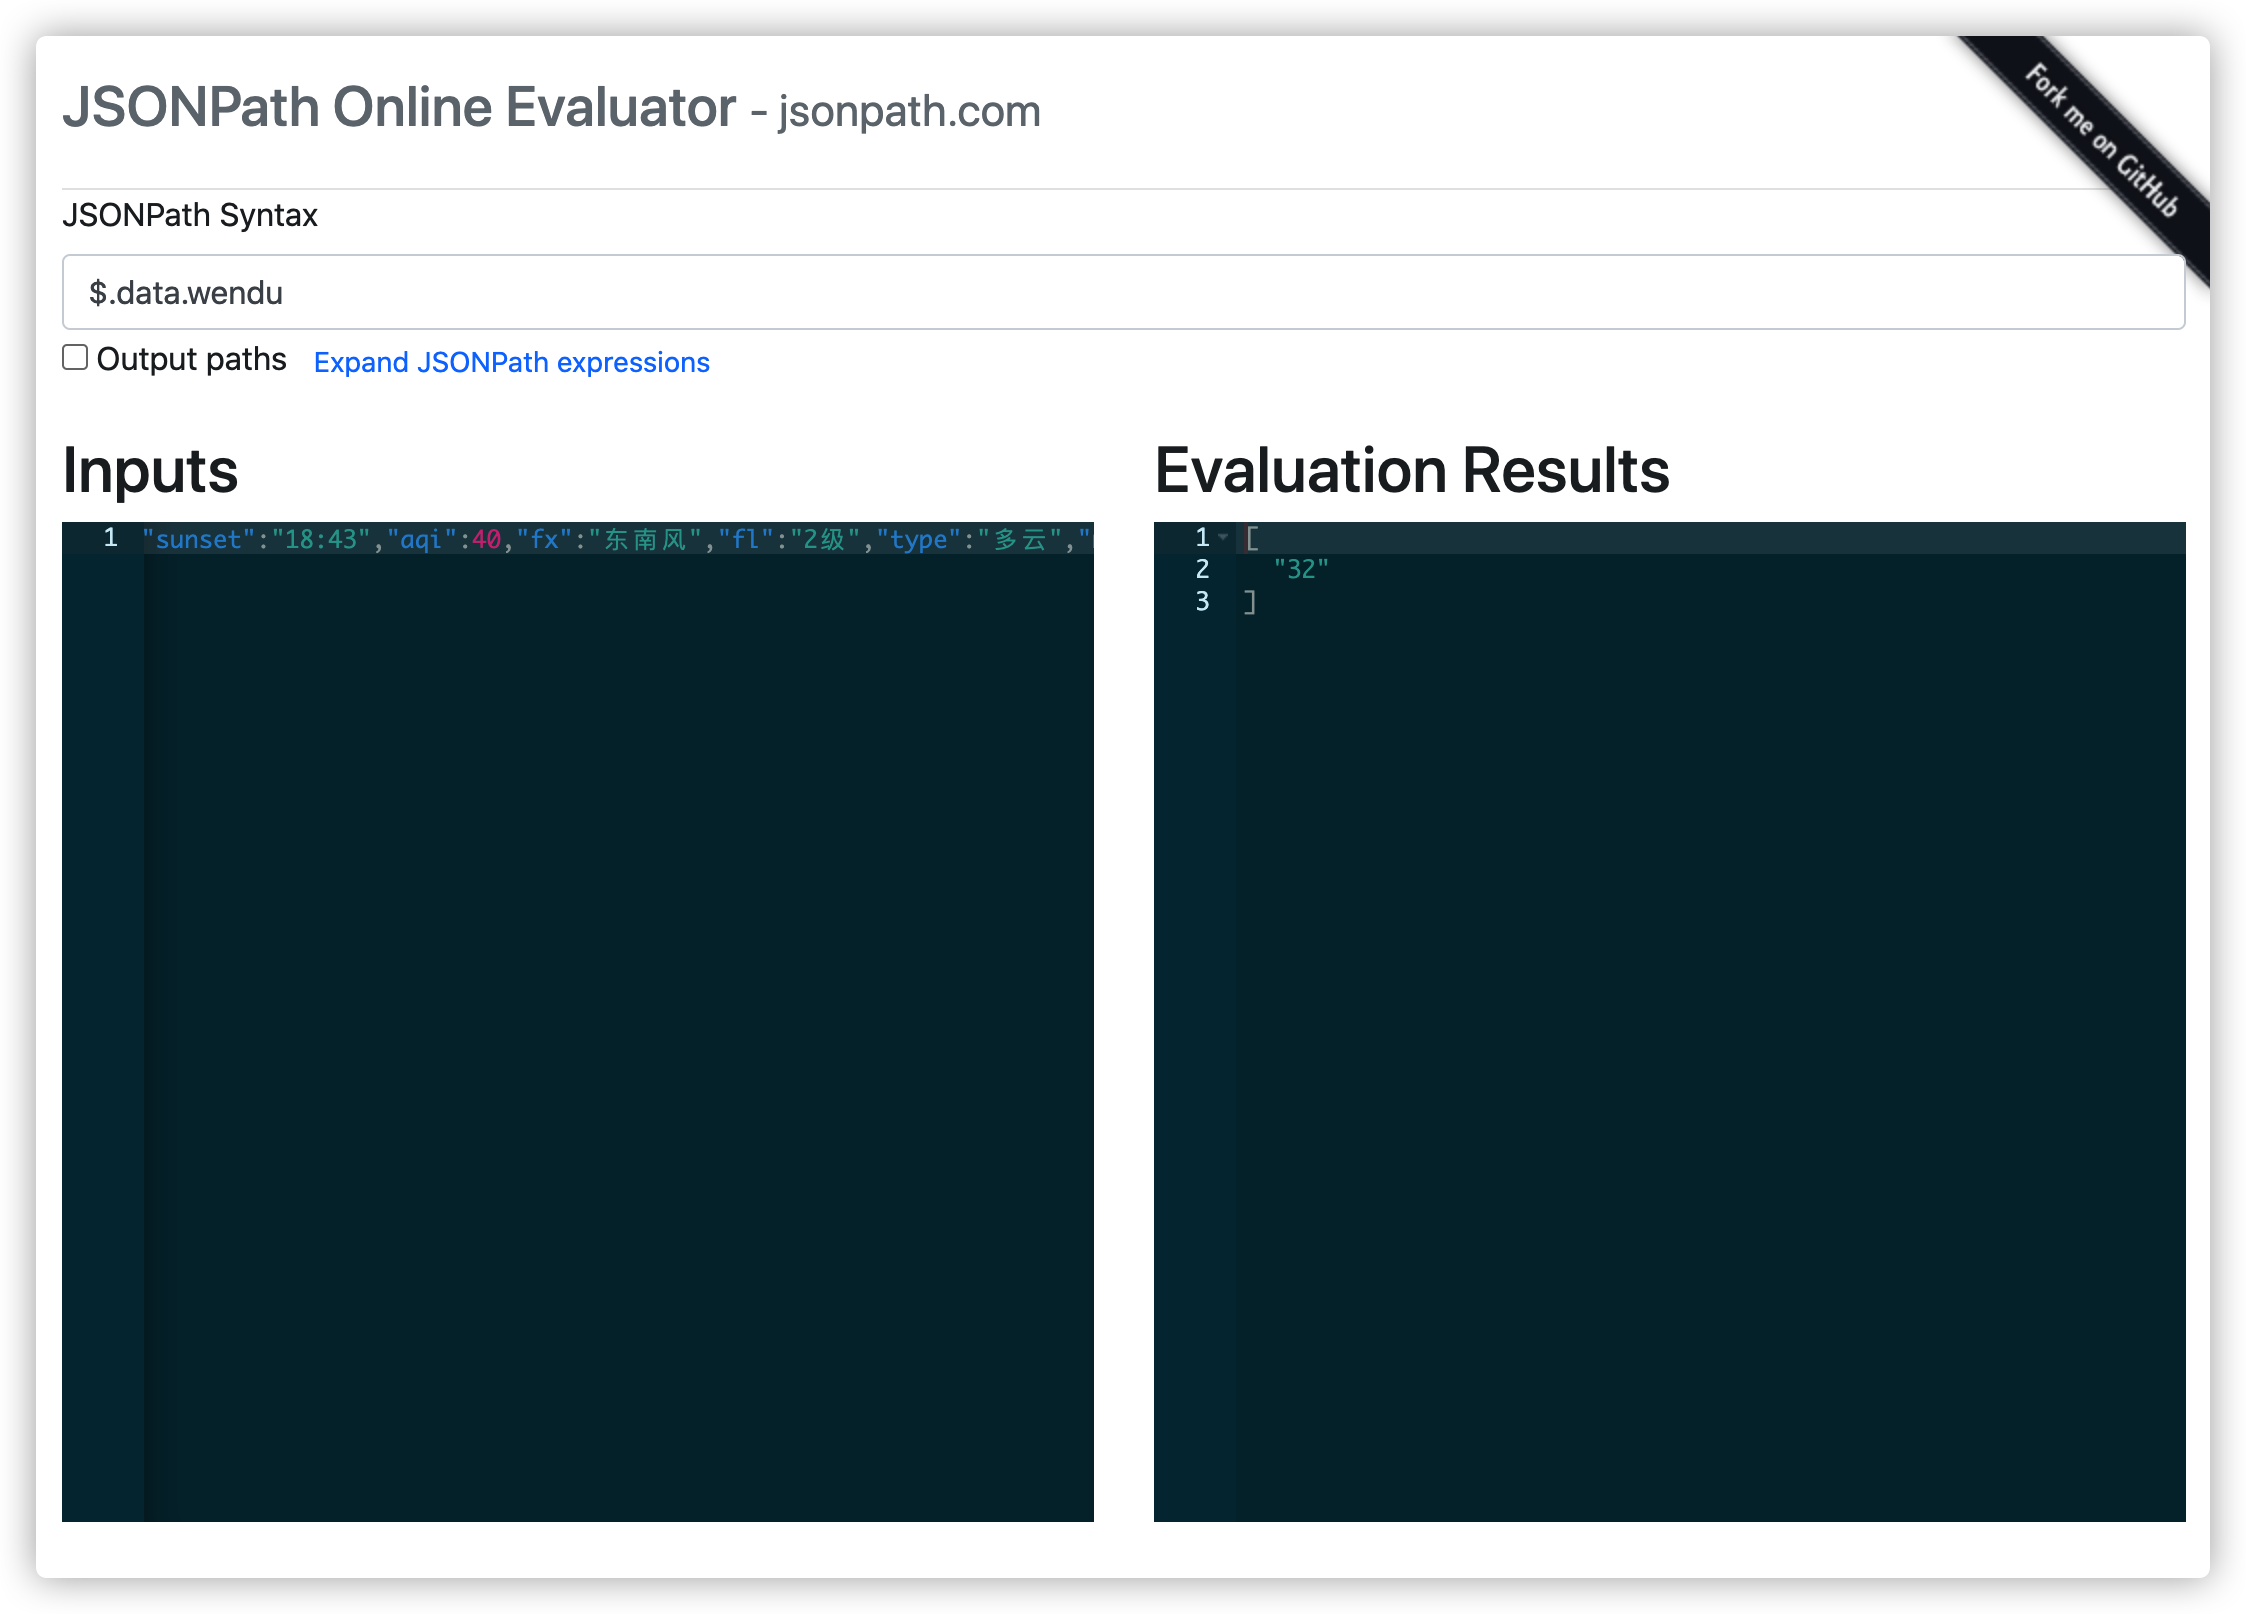
Task: Click the closing bracket on results line 3
Action: coord(1249,600)
